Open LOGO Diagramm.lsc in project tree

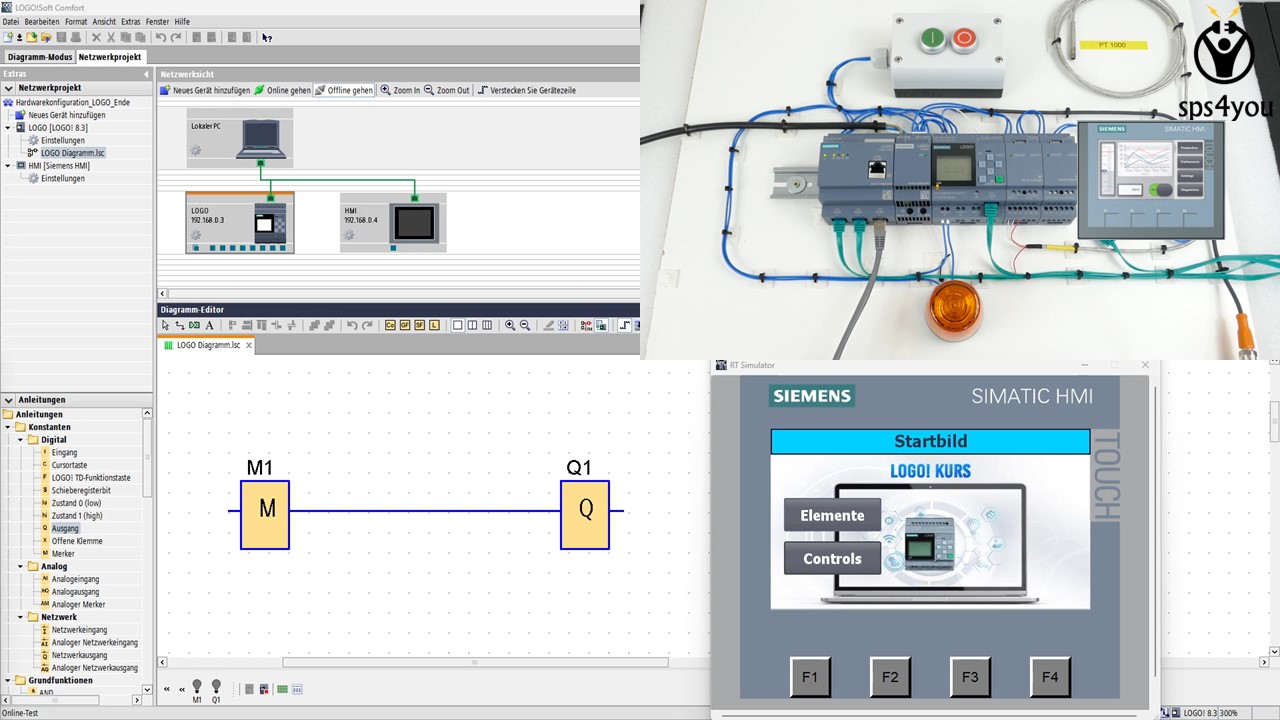[72, 153]
